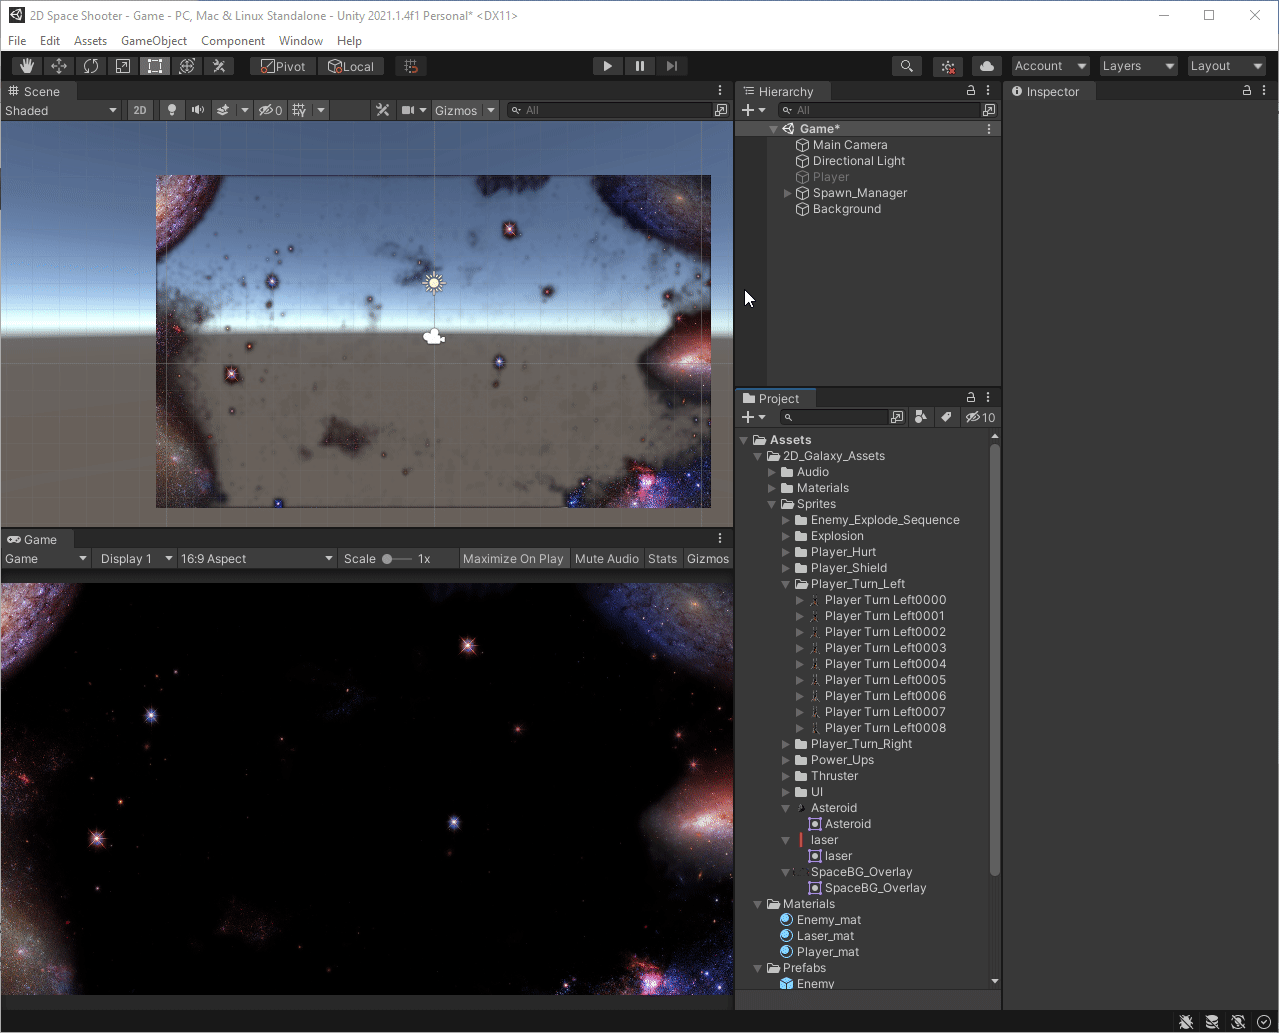Select Main Camera in Hierarchy
The height and width of the screenshot is (1033, 1279).
pos(850,145)
